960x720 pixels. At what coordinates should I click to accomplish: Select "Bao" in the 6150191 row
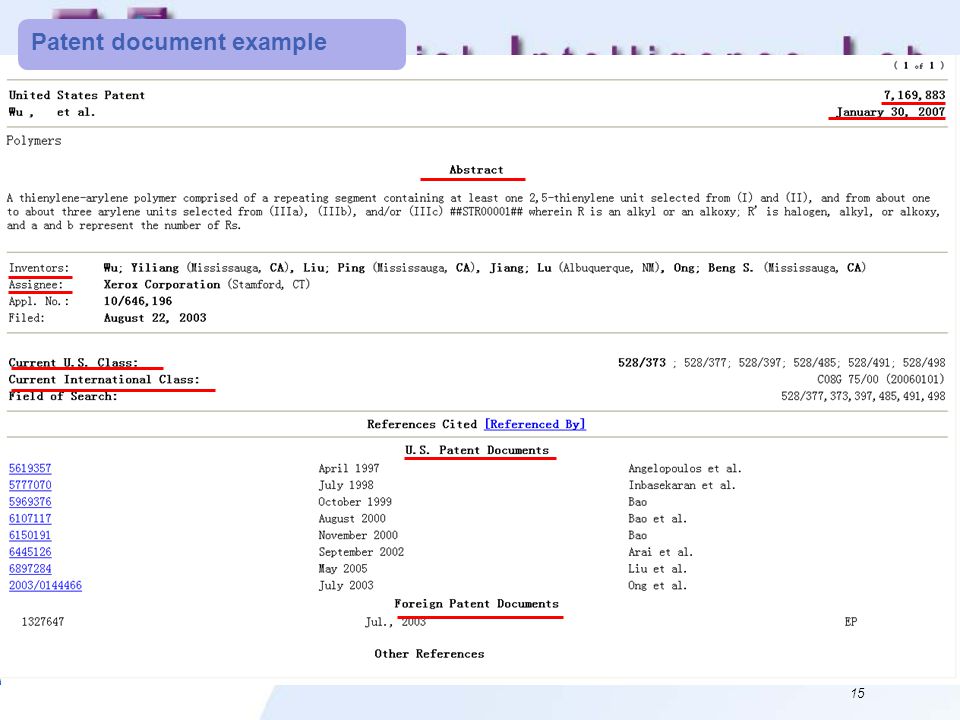pyautogui.click(x=638, y=535)
